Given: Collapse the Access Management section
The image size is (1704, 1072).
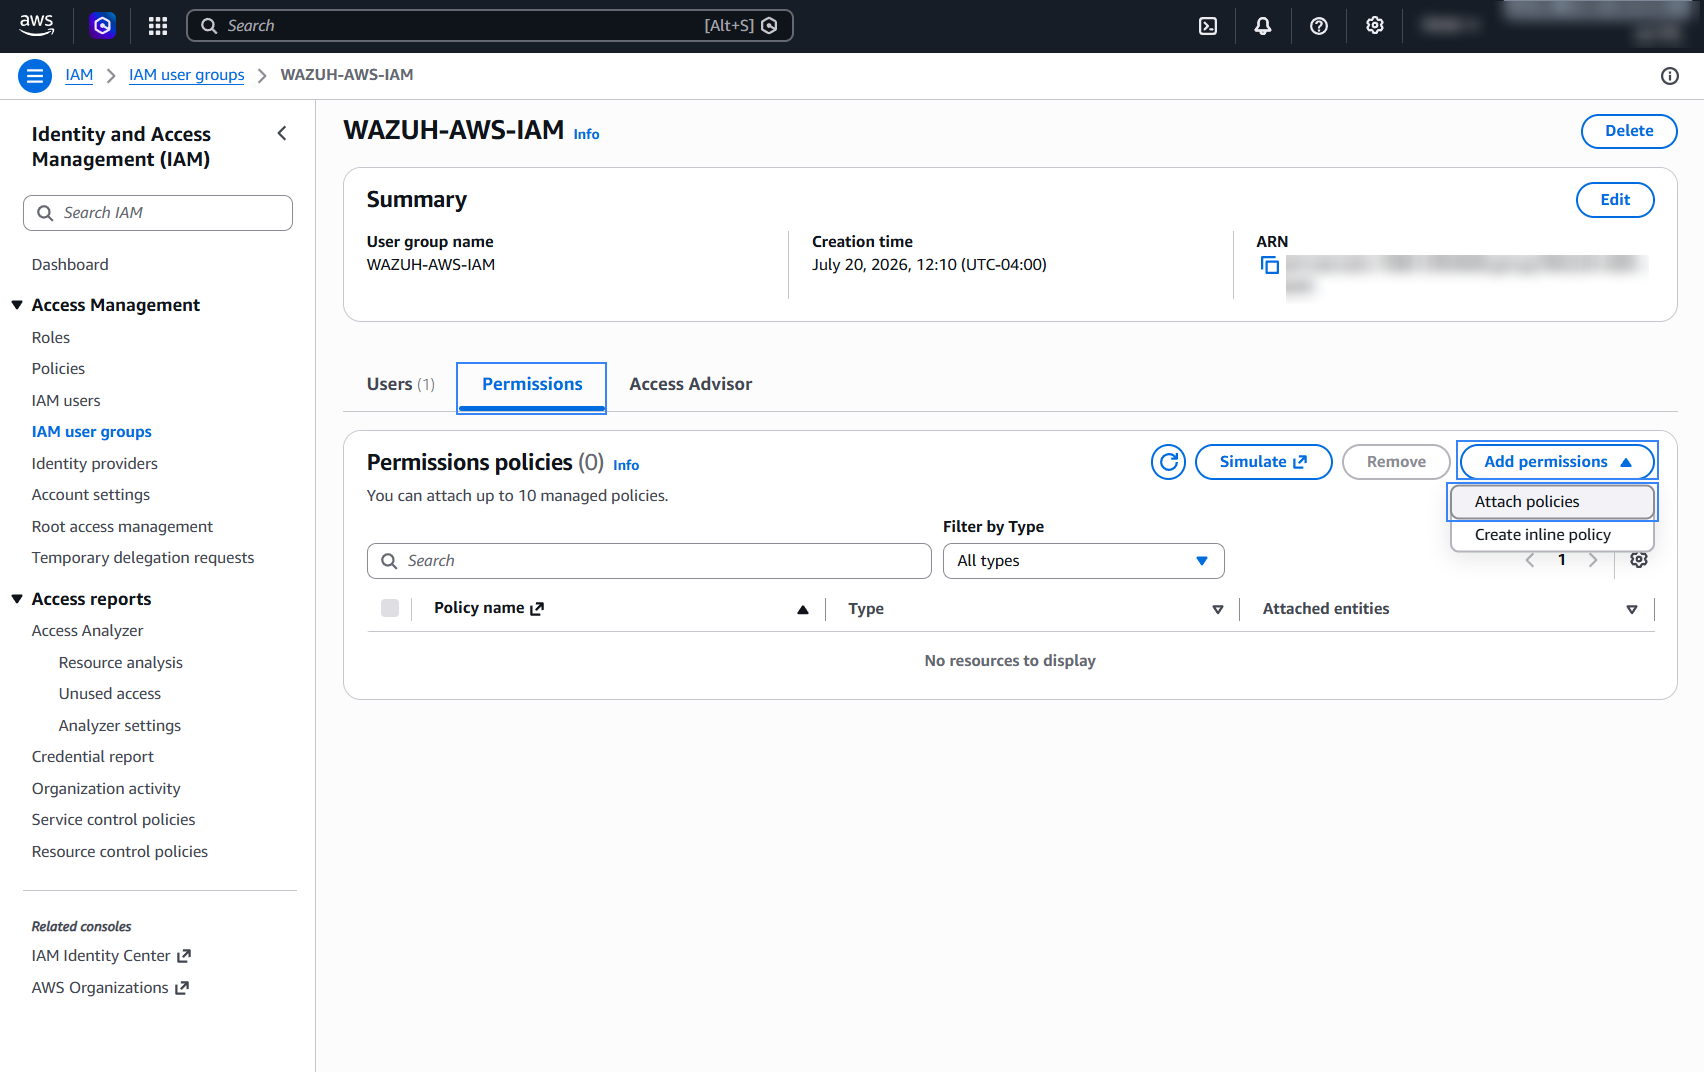Looking at the screenshot, I should click(x=17, y=305).
